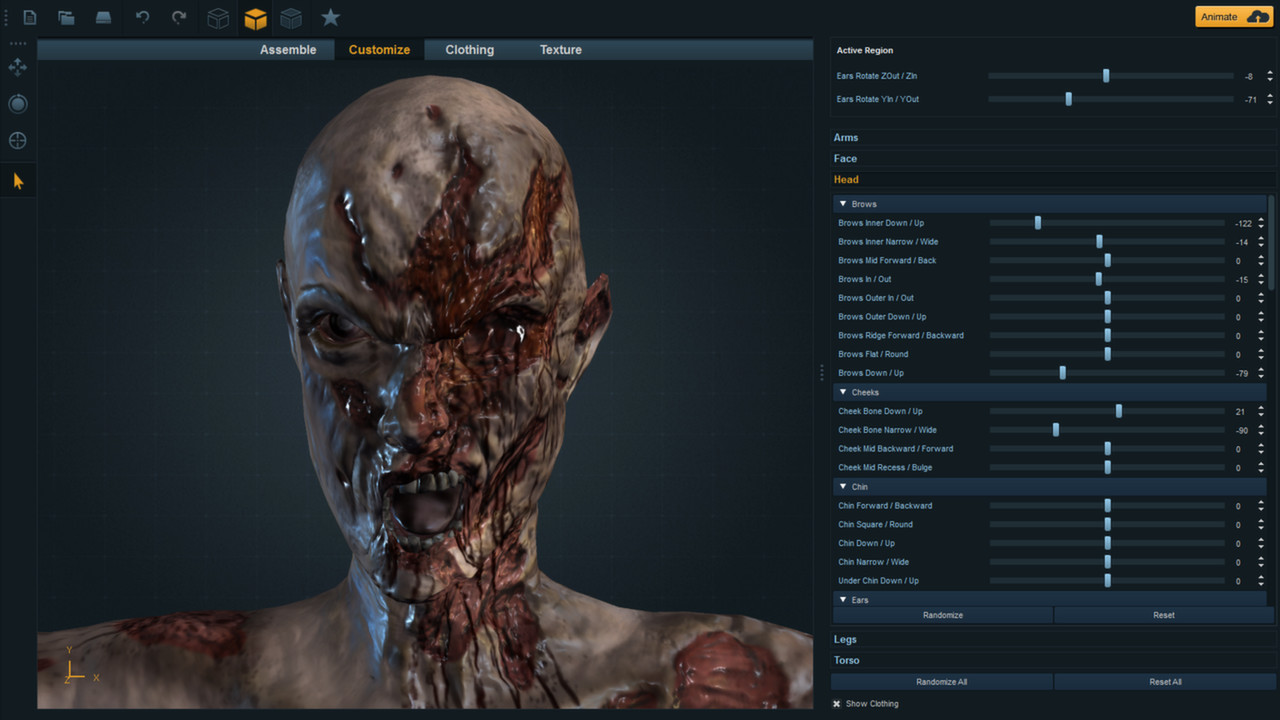The width and height of the screenshot is (1280, 720).
Task: Select the Rotate tool below the Move tool
Action: (17, 103)
